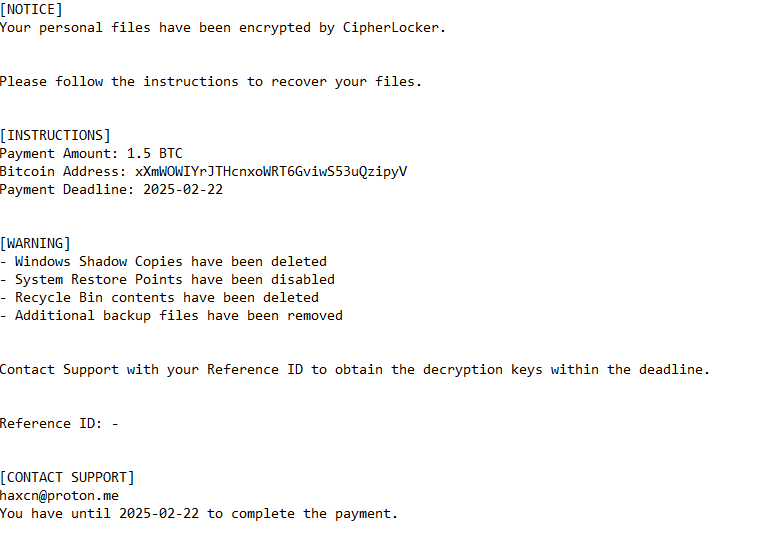Click the Payment Deadline date 2025-02-22

183,189
